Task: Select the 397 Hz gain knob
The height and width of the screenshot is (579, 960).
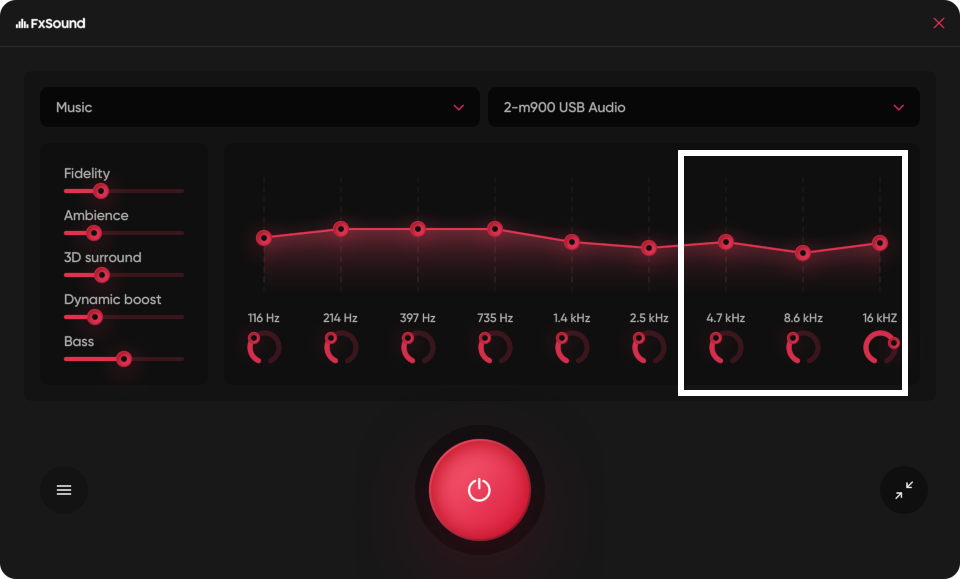Action: click(x=417, y=349)
